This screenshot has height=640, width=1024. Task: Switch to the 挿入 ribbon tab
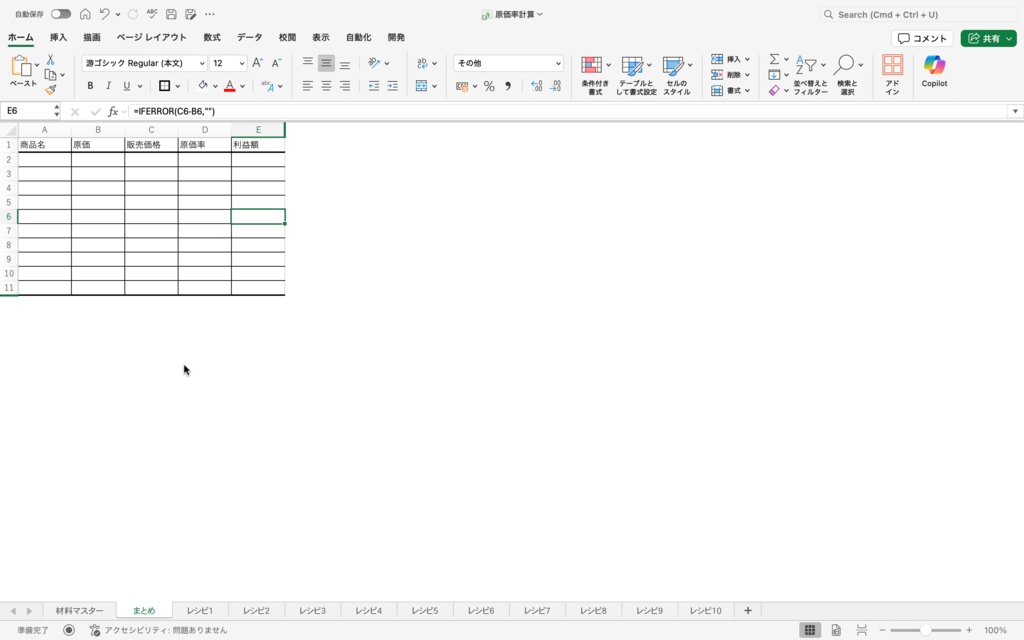click(58, 37)
